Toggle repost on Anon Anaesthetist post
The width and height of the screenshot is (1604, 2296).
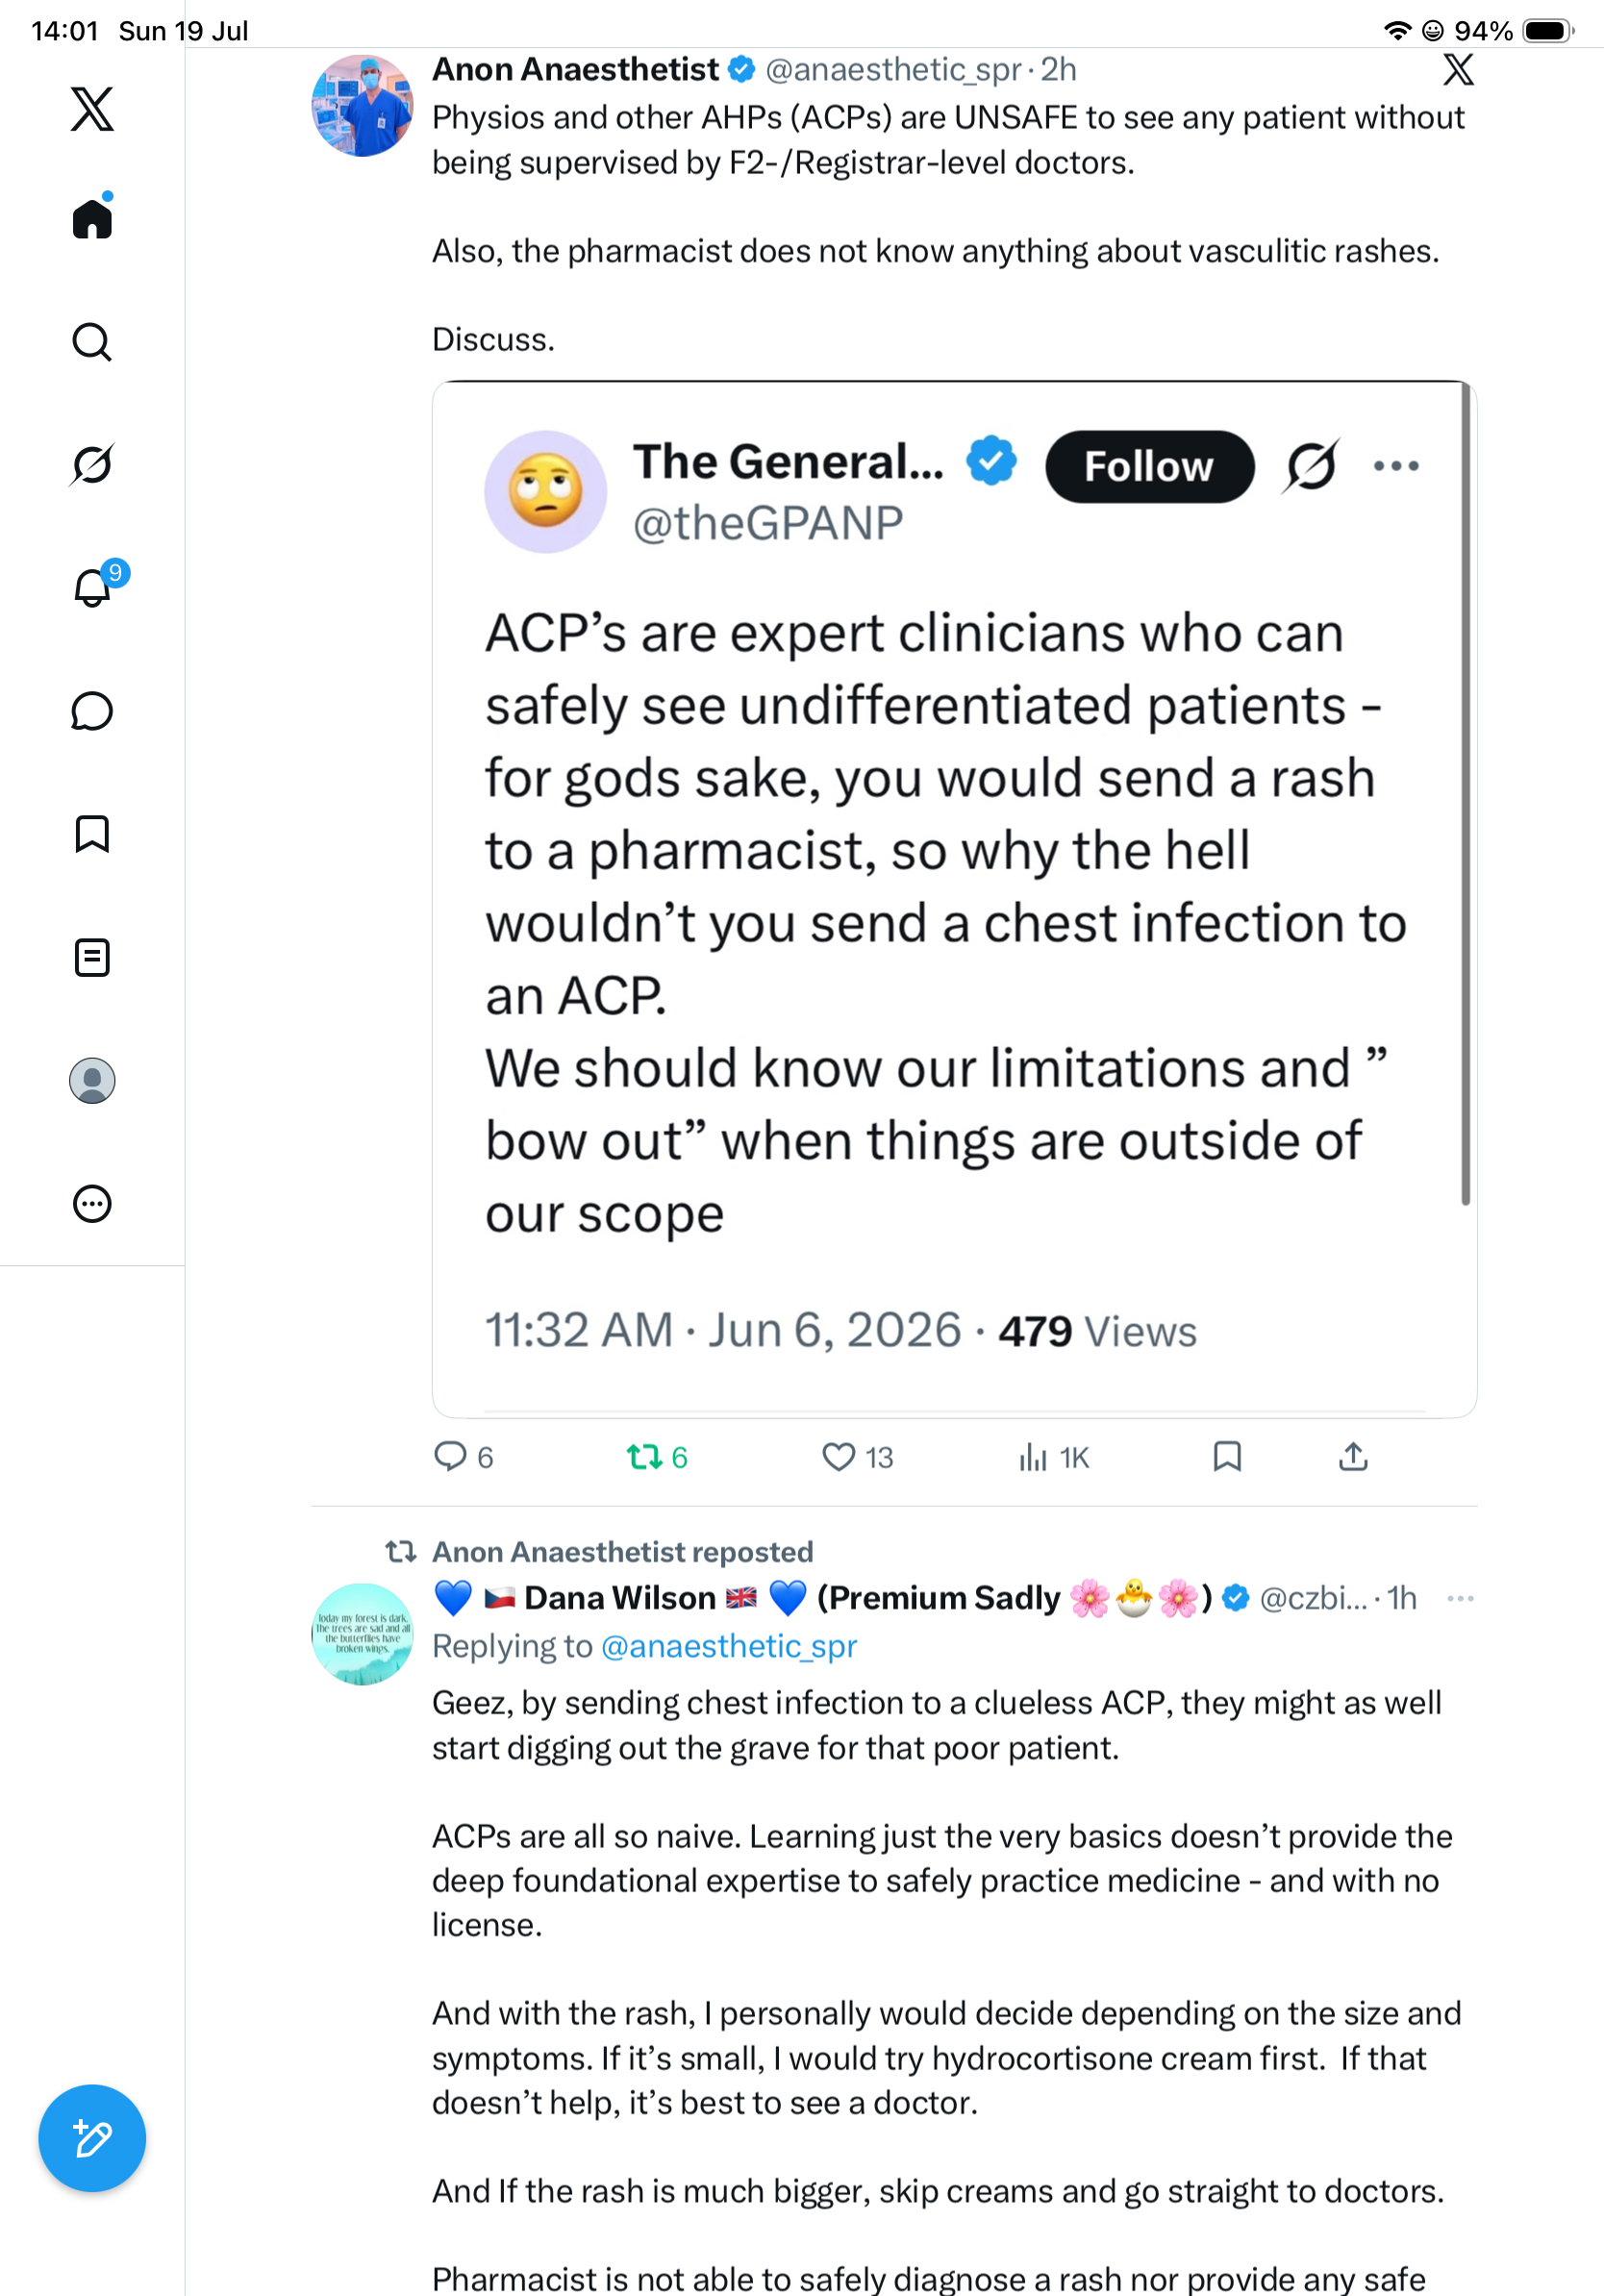[x=657, y=1457]
